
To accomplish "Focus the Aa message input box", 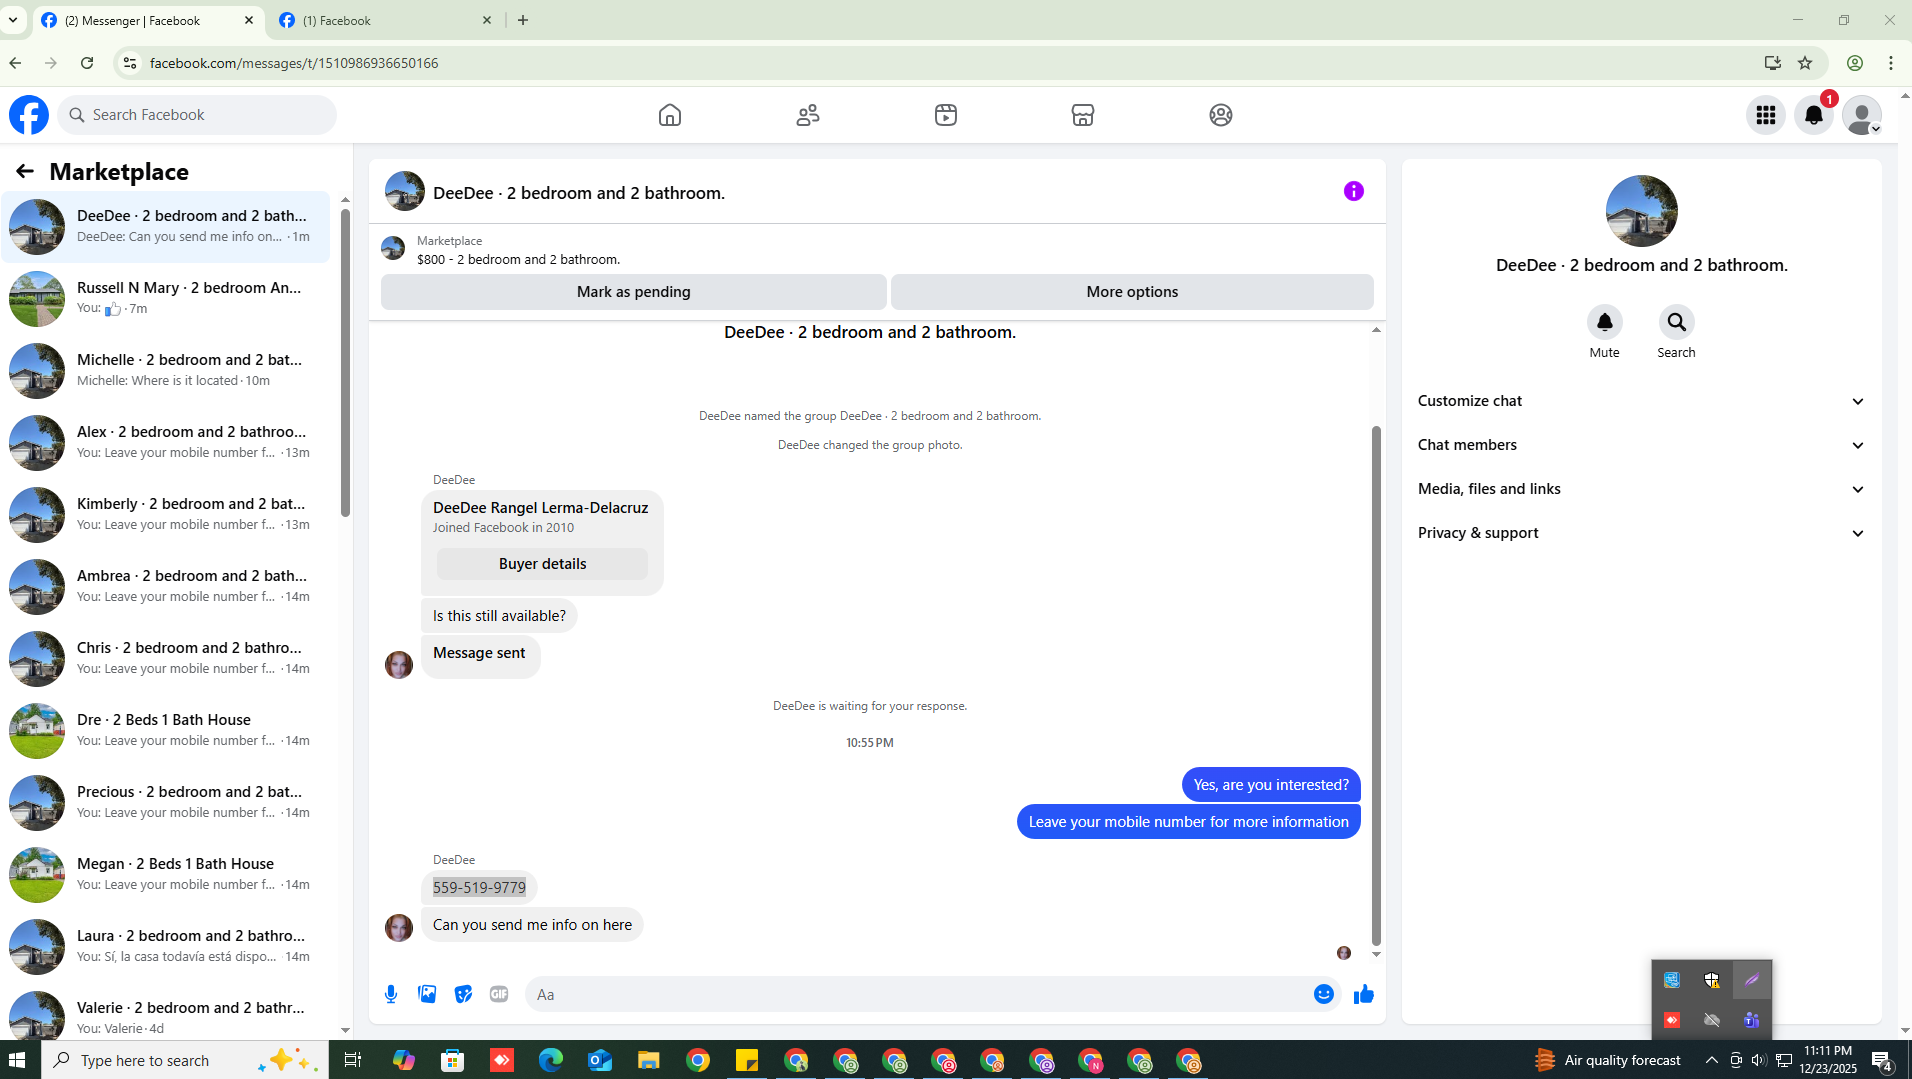I will pyautogui.click(x=920, y=994).
